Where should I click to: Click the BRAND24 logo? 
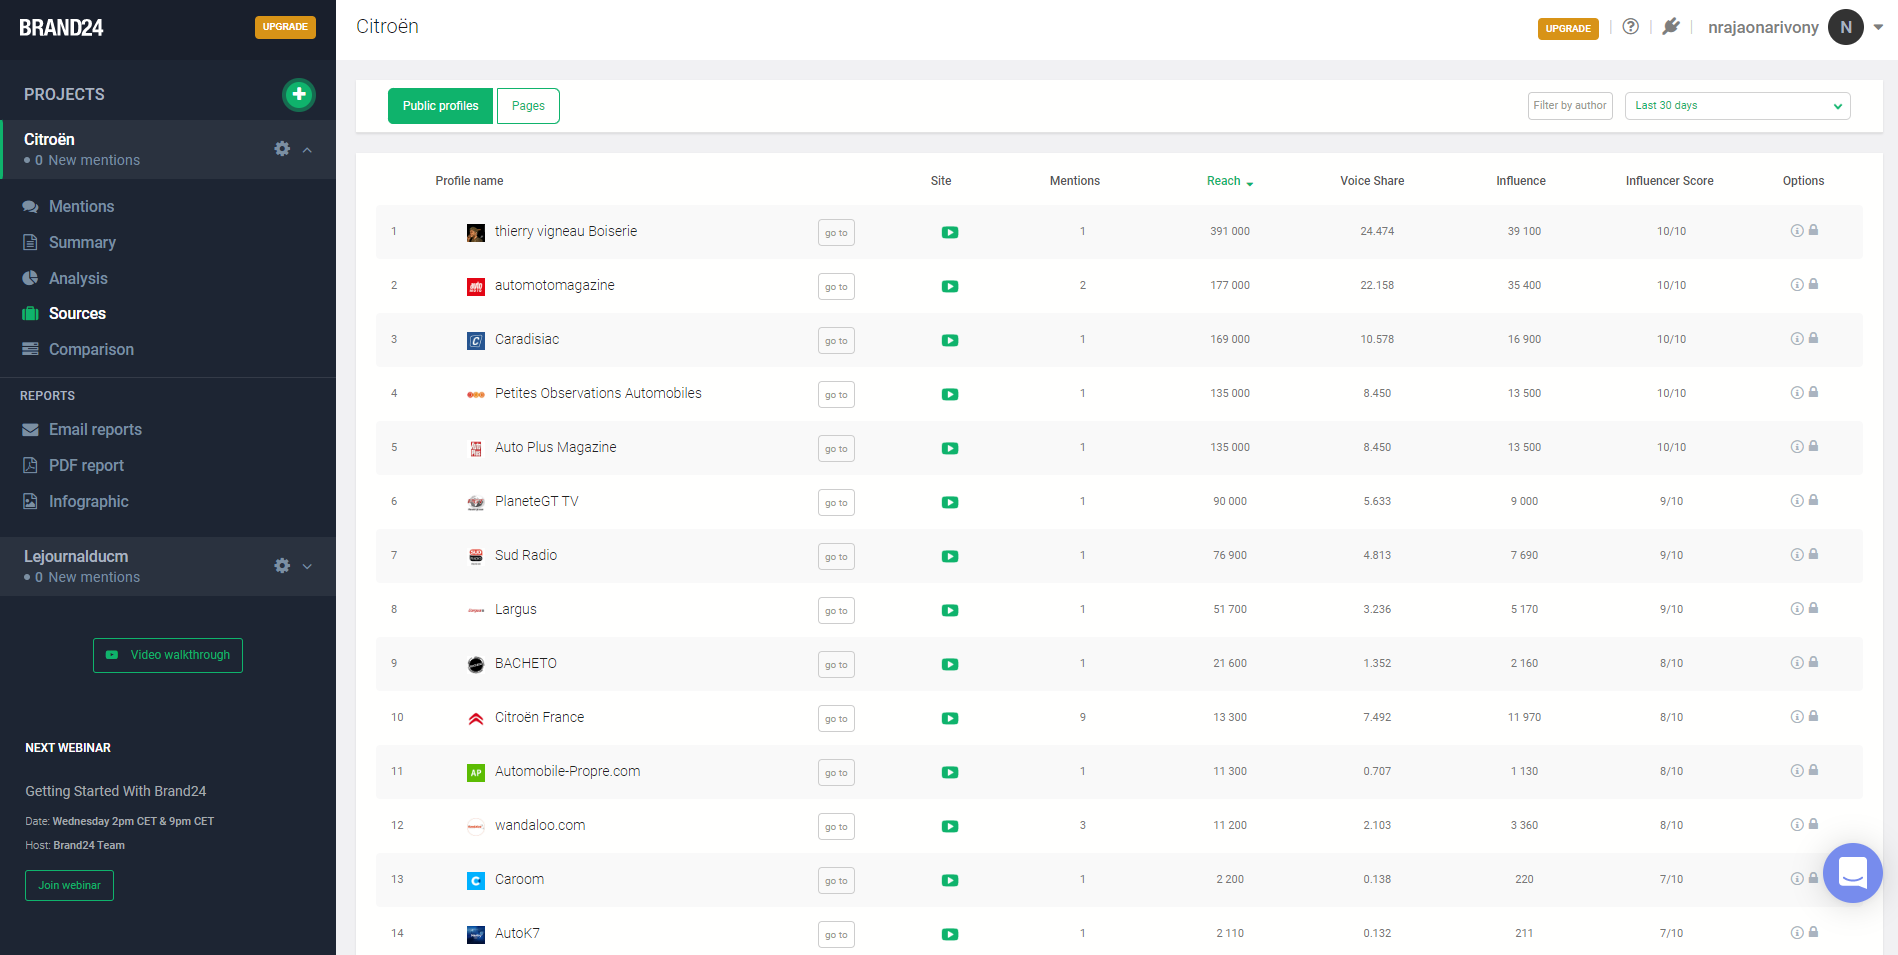pyautogui.click(x=61, y=28)
